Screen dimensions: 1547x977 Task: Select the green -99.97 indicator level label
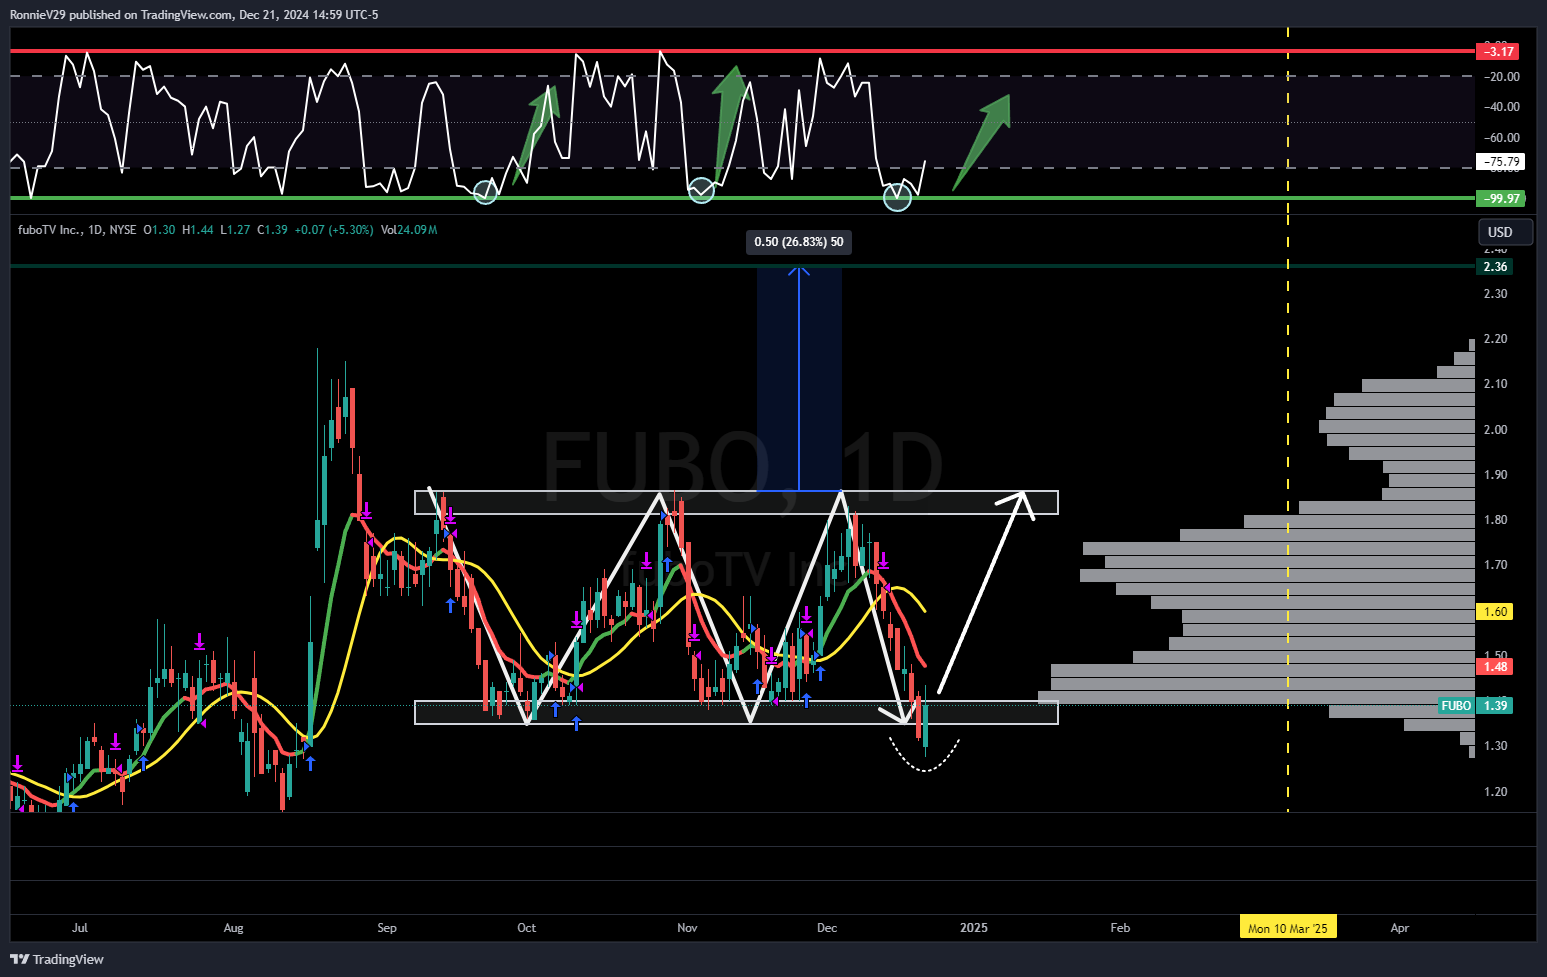[1500, 198]
